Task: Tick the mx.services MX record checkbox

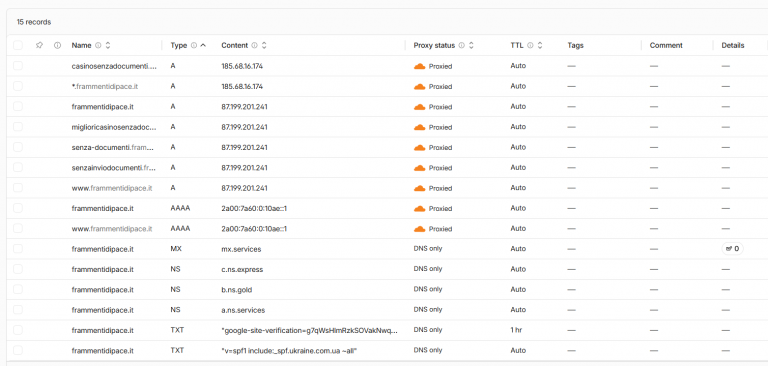Action: (x=18, y=249)
